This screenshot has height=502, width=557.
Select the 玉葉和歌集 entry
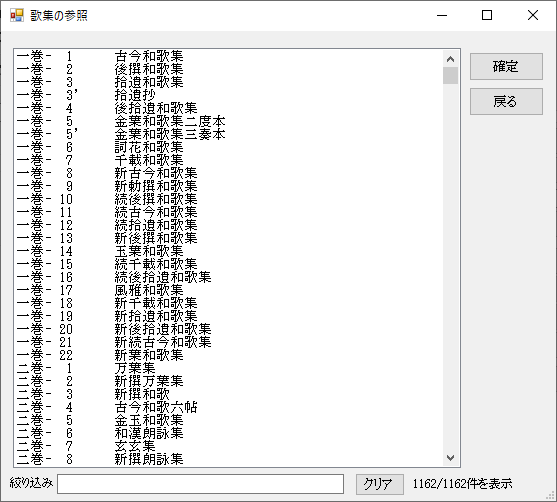pos(229,251)
